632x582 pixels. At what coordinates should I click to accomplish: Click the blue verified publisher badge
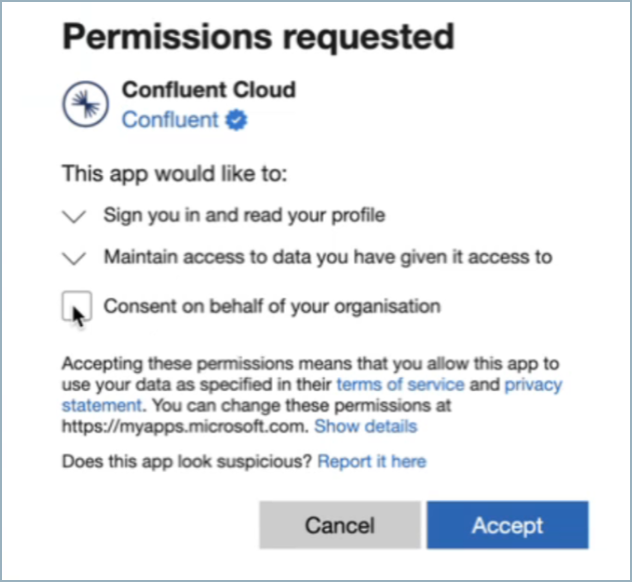pyautogui.click(x=236, y=120)
